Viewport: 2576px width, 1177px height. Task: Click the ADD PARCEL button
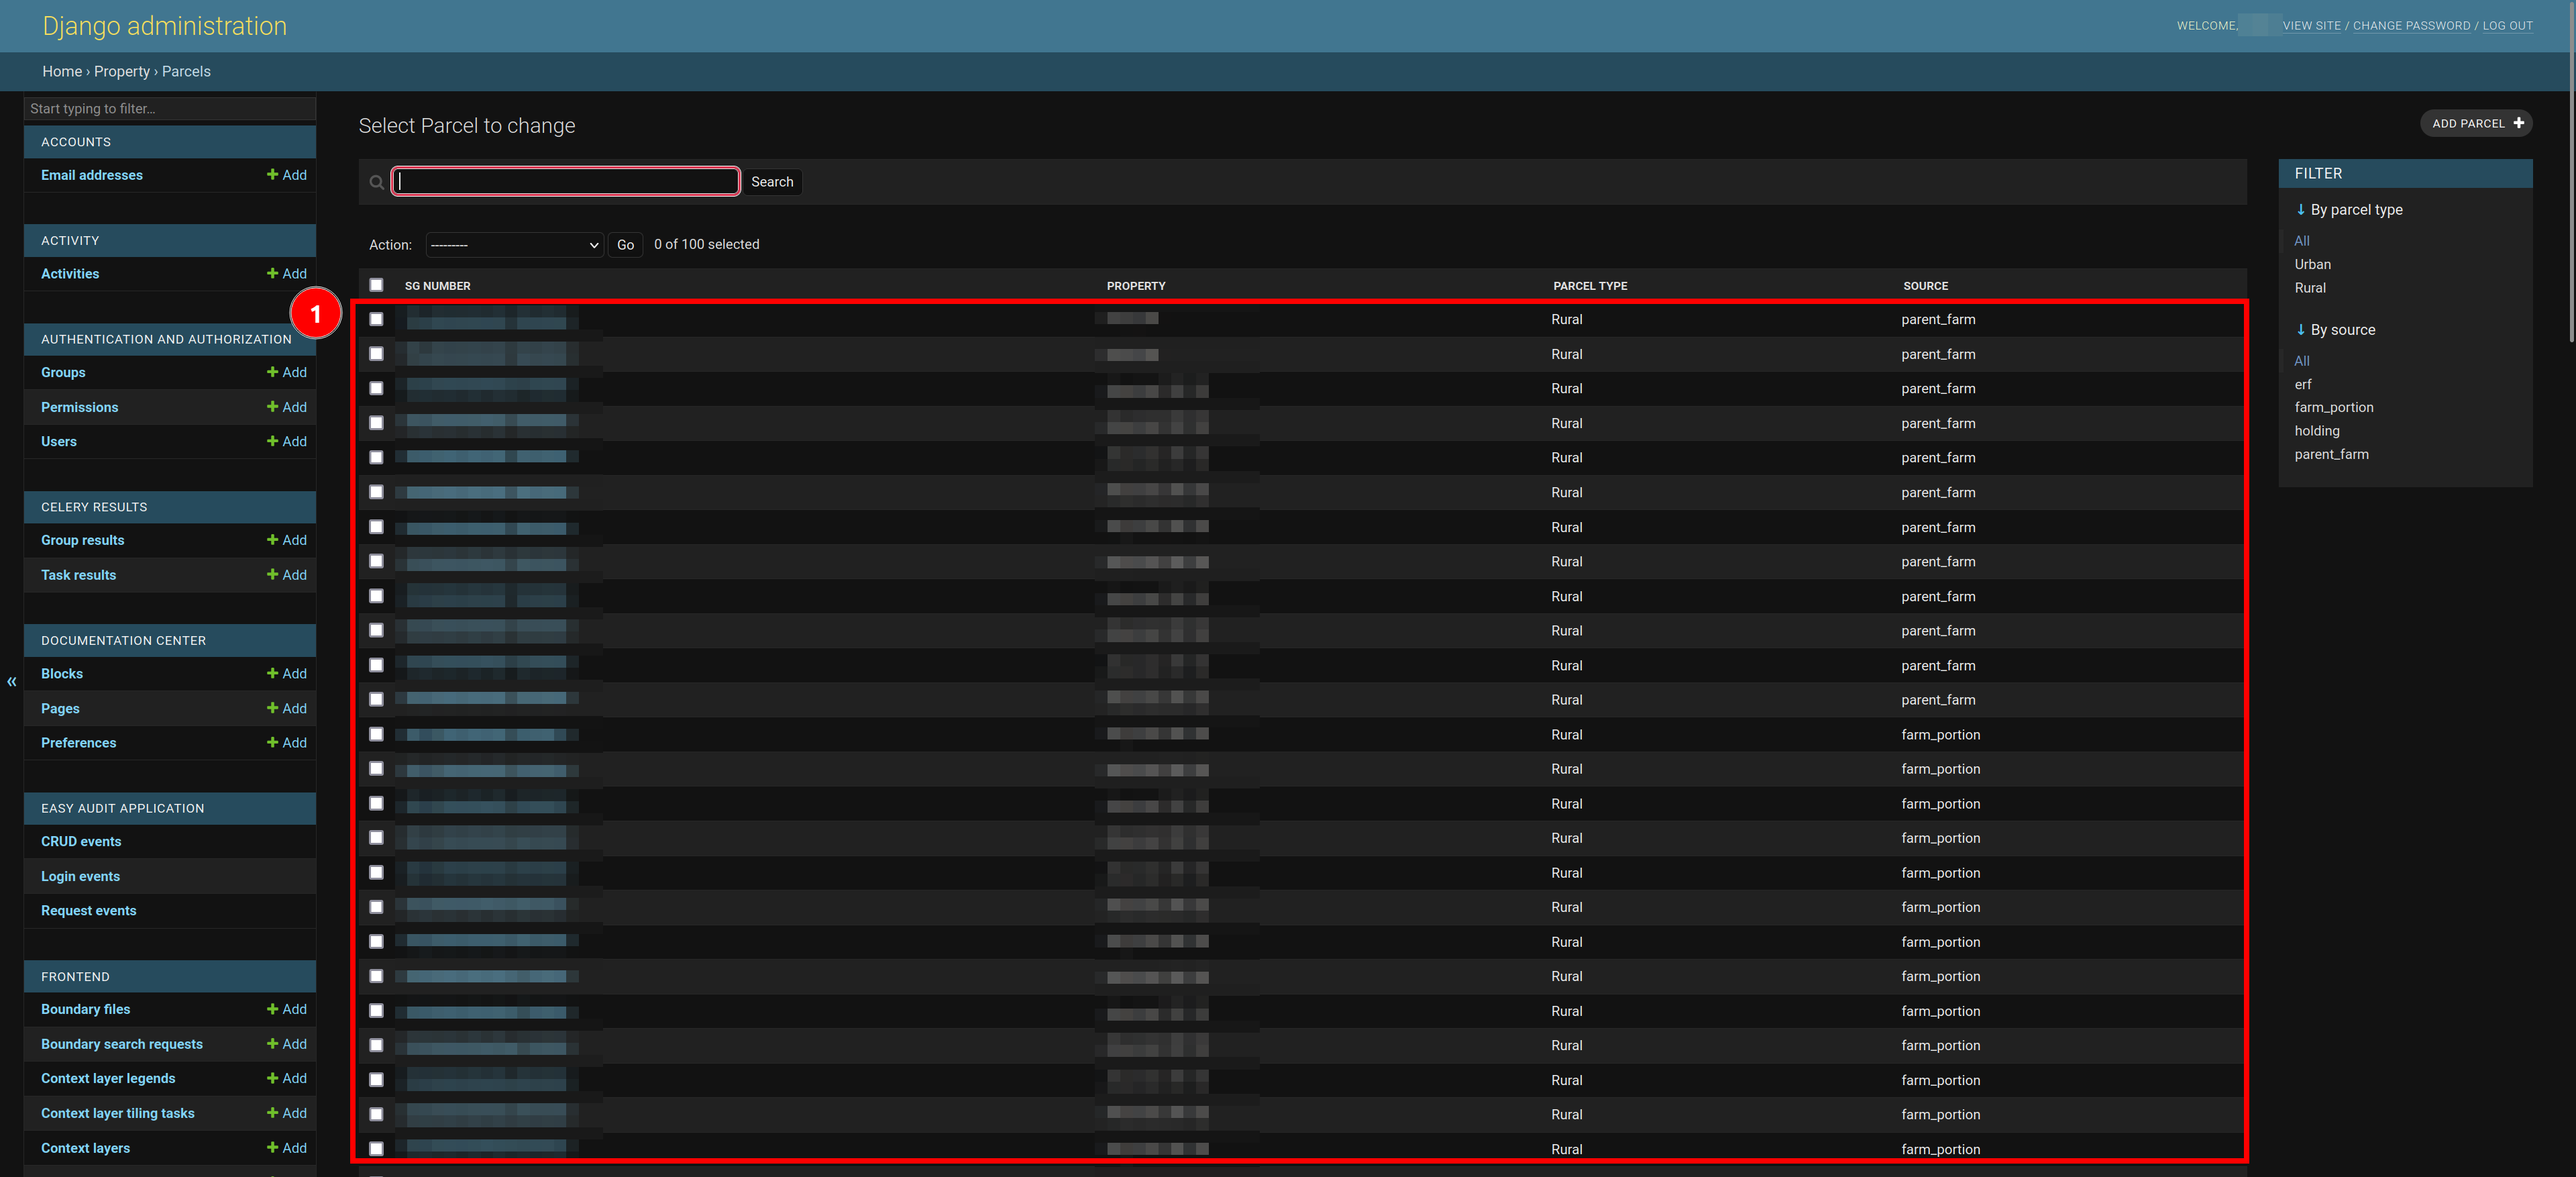[2476, 123]
